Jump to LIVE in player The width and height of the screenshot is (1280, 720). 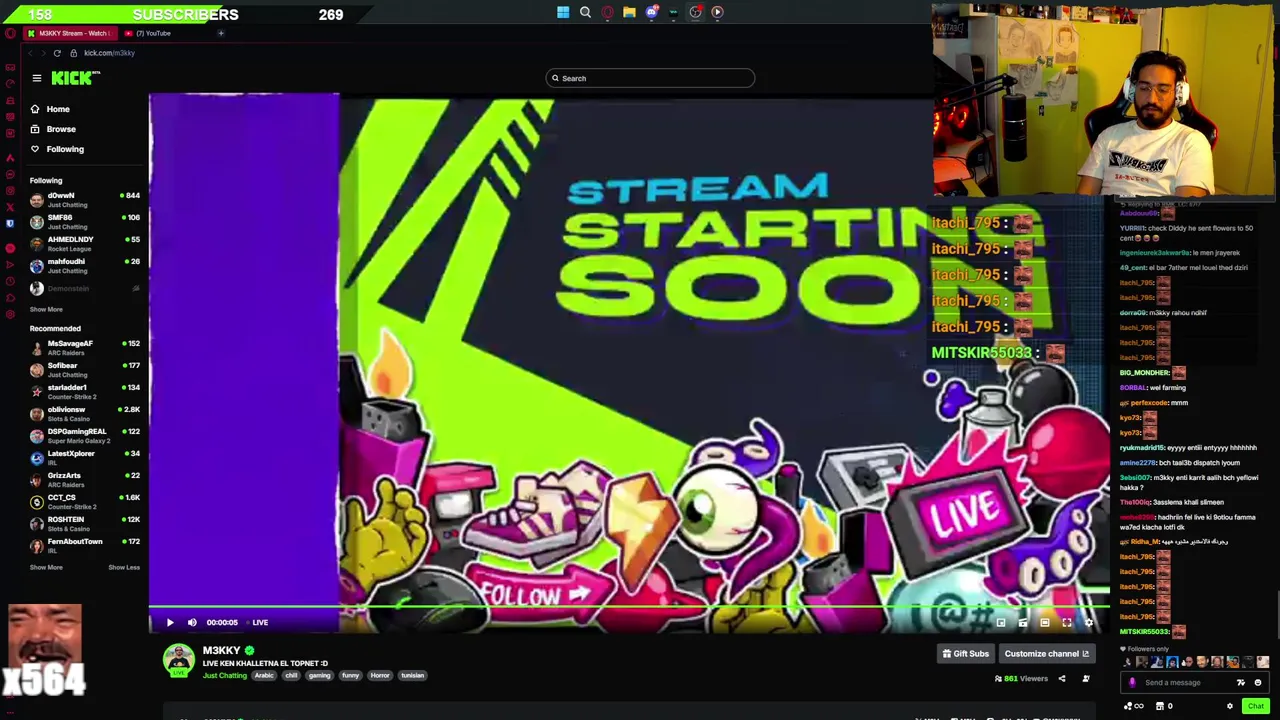260,622
